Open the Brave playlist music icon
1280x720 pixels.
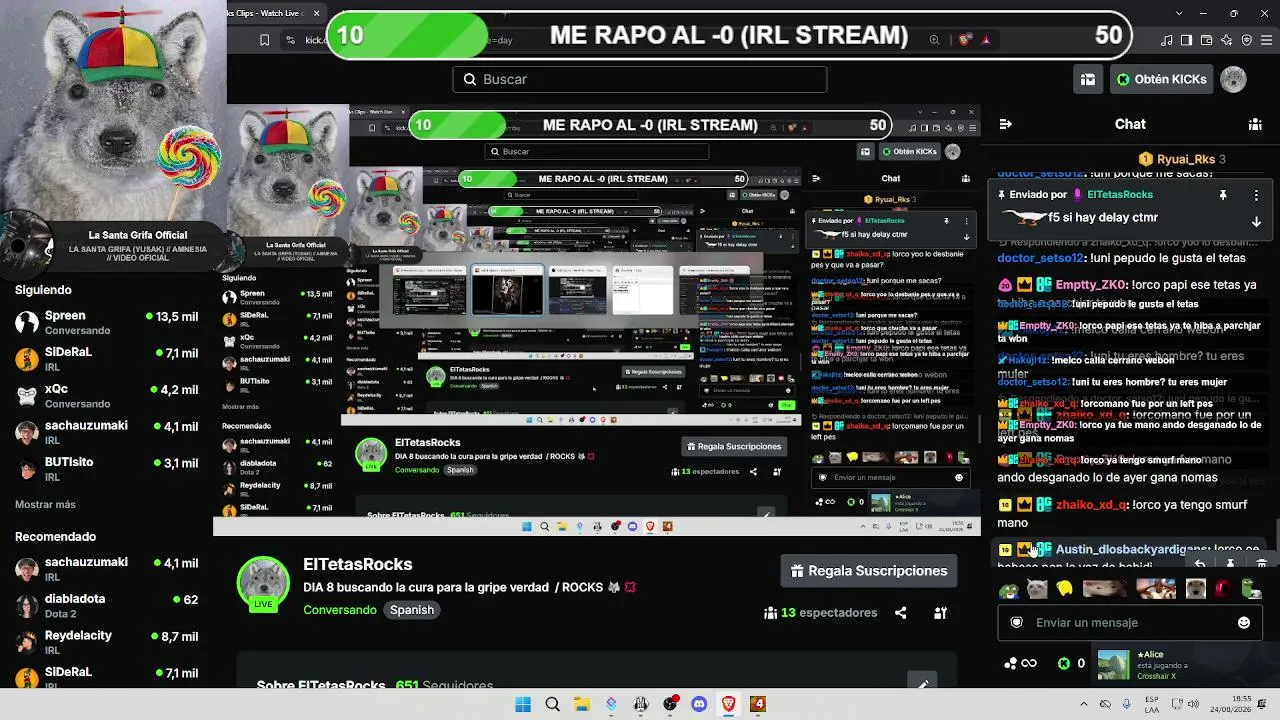point(1167,40)
